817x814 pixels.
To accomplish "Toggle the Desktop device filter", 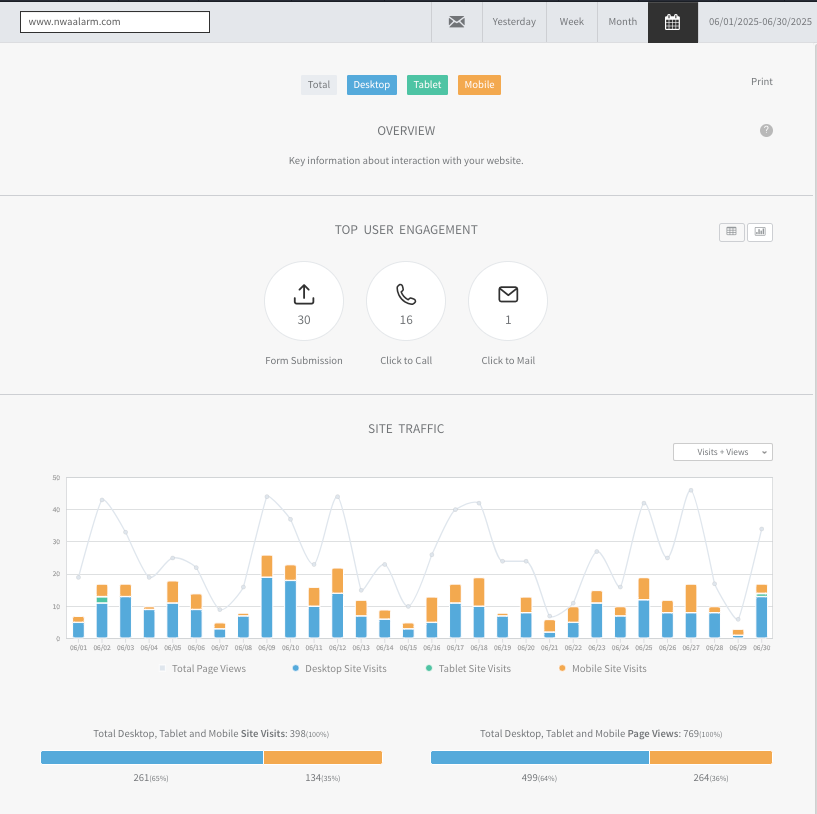I will [372, 85].
